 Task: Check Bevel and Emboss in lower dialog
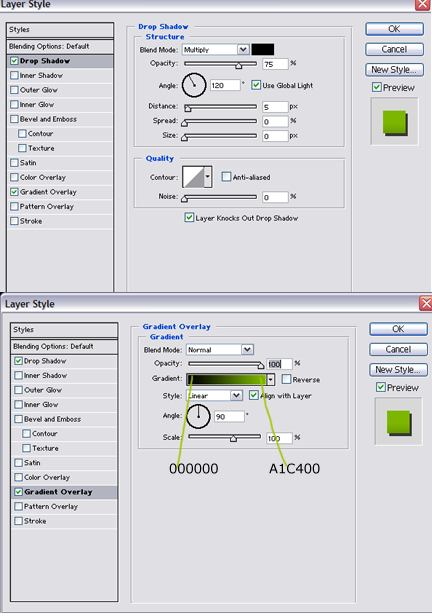18,419
